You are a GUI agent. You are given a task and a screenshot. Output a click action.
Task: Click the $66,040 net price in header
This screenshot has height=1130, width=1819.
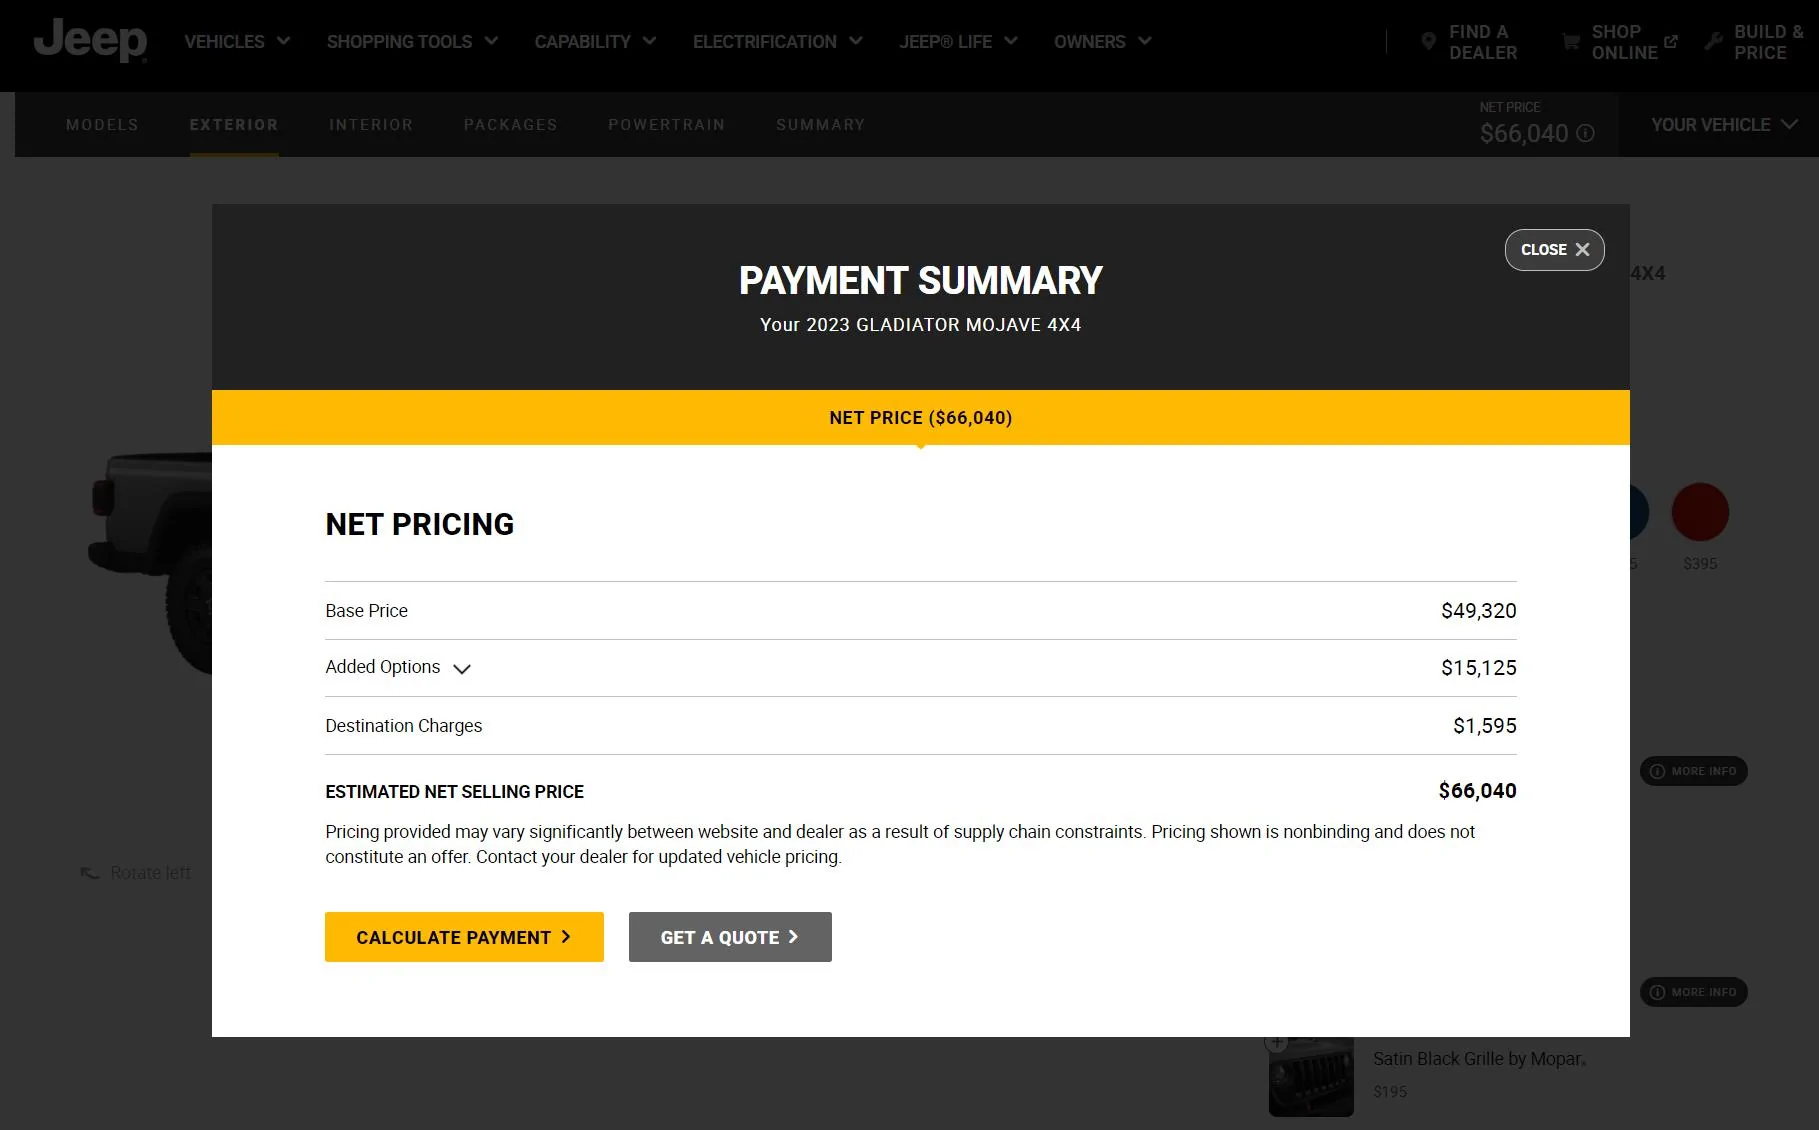coord(1524,134)
